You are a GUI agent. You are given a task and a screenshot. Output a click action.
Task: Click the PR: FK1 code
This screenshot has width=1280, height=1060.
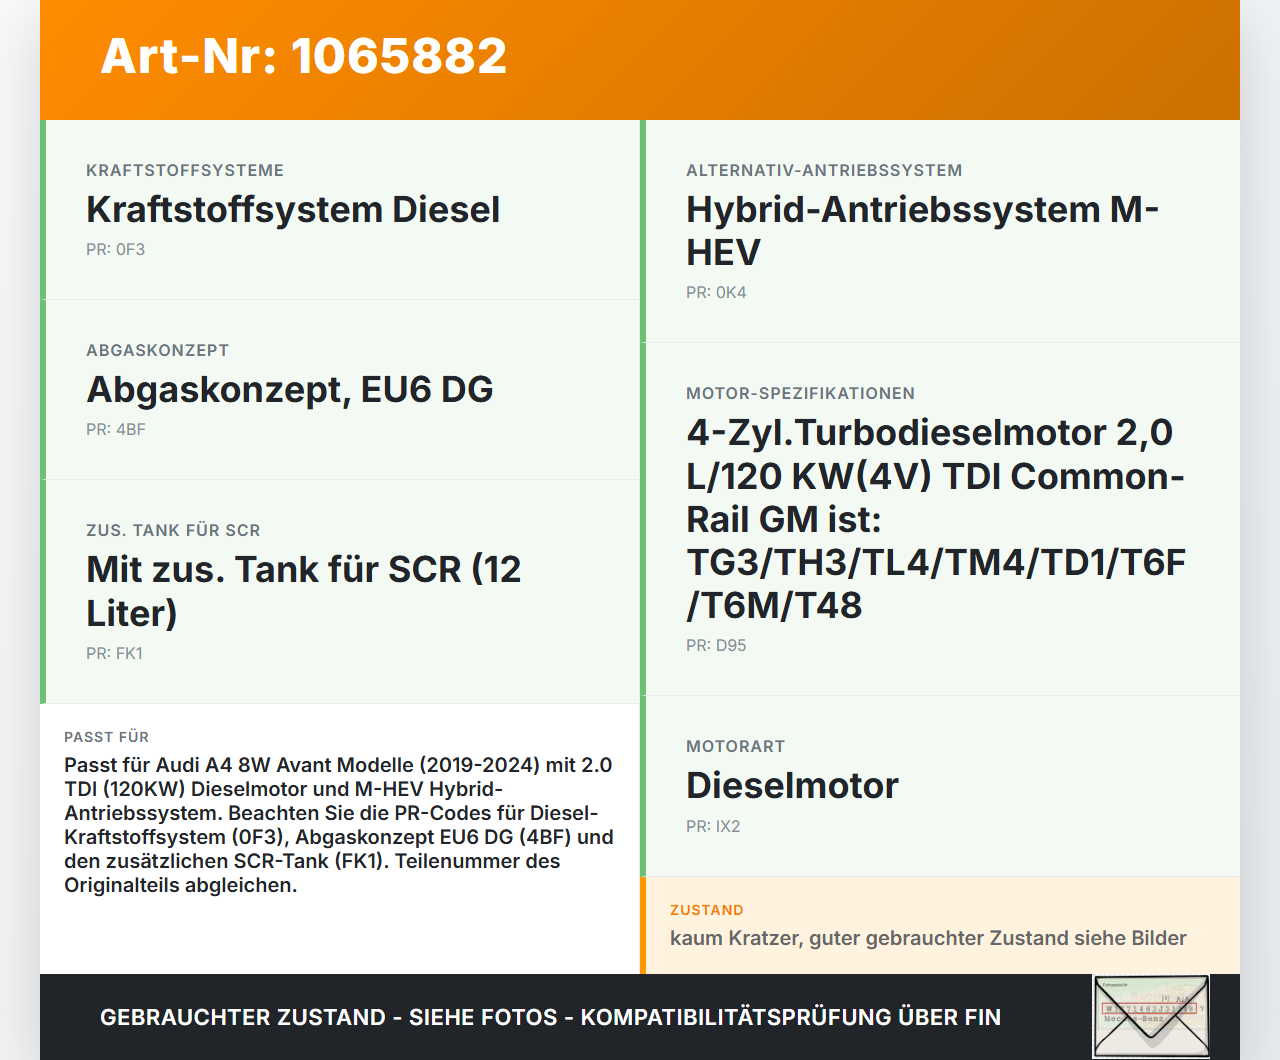[x=115, y=653]
